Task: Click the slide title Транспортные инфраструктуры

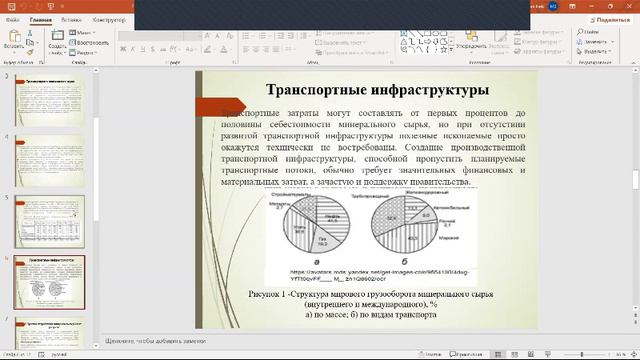Action: pyautogui.click(x=377, y=89)
